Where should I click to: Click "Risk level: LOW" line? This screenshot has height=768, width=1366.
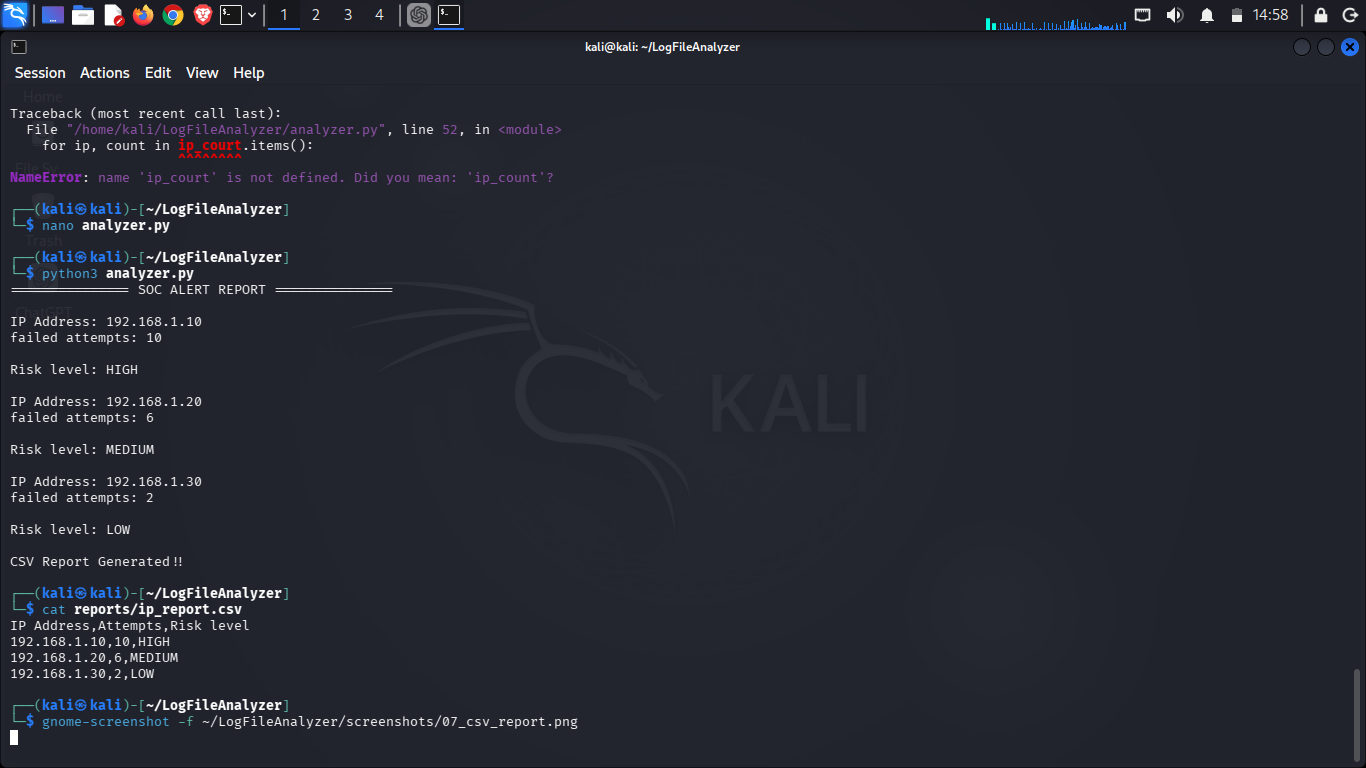click(70, 530)
